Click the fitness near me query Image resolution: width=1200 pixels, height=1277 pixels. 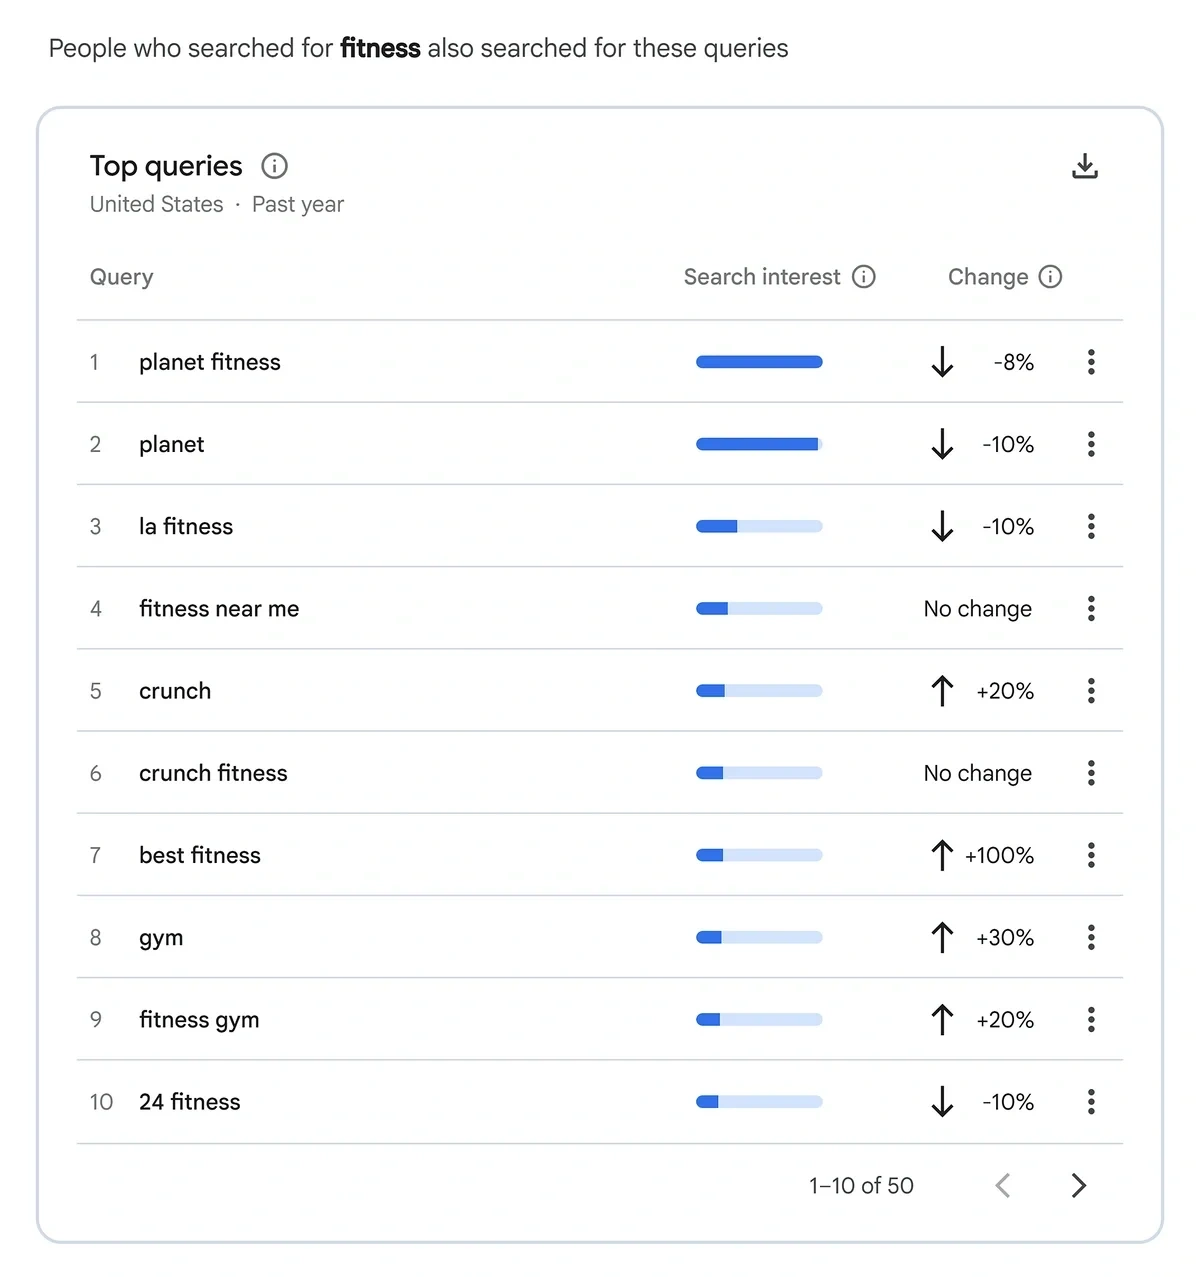pyautogui.click(x=219, y=608)
